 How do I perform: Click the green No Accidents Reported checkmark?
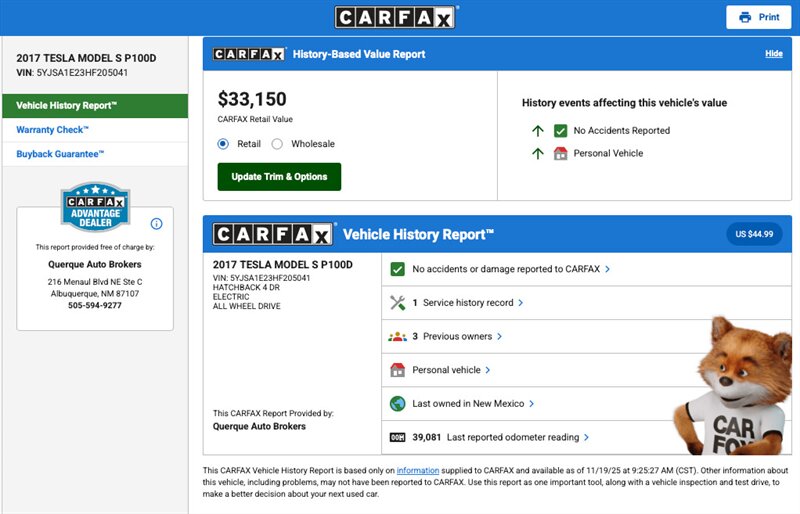561,130
